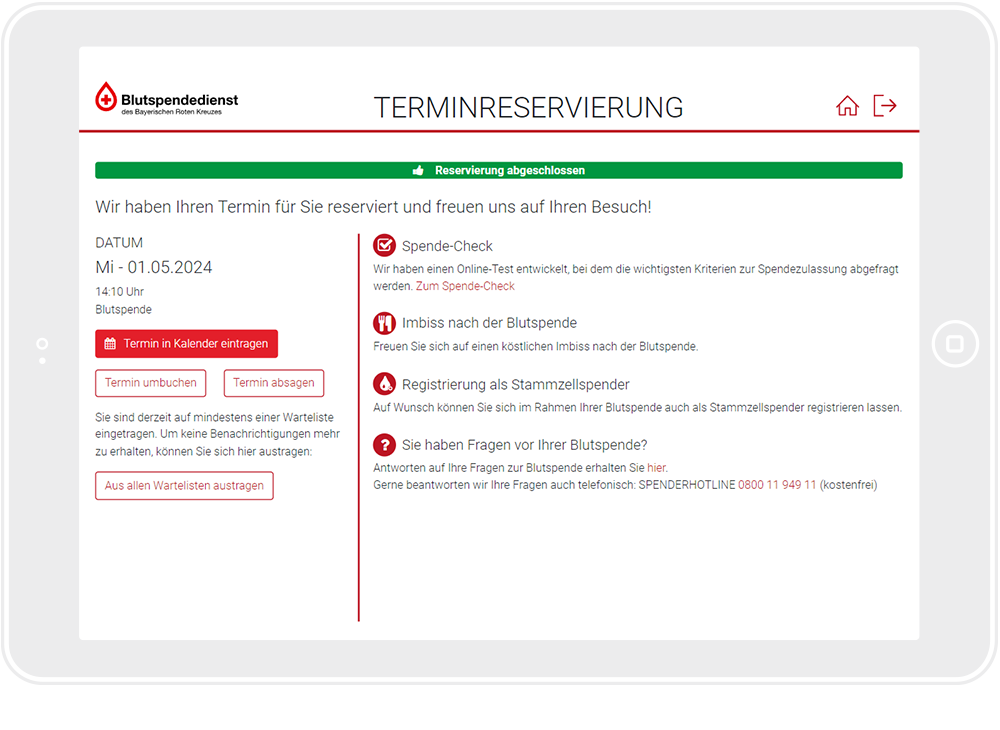Go to the home page icon

[847, 106]
